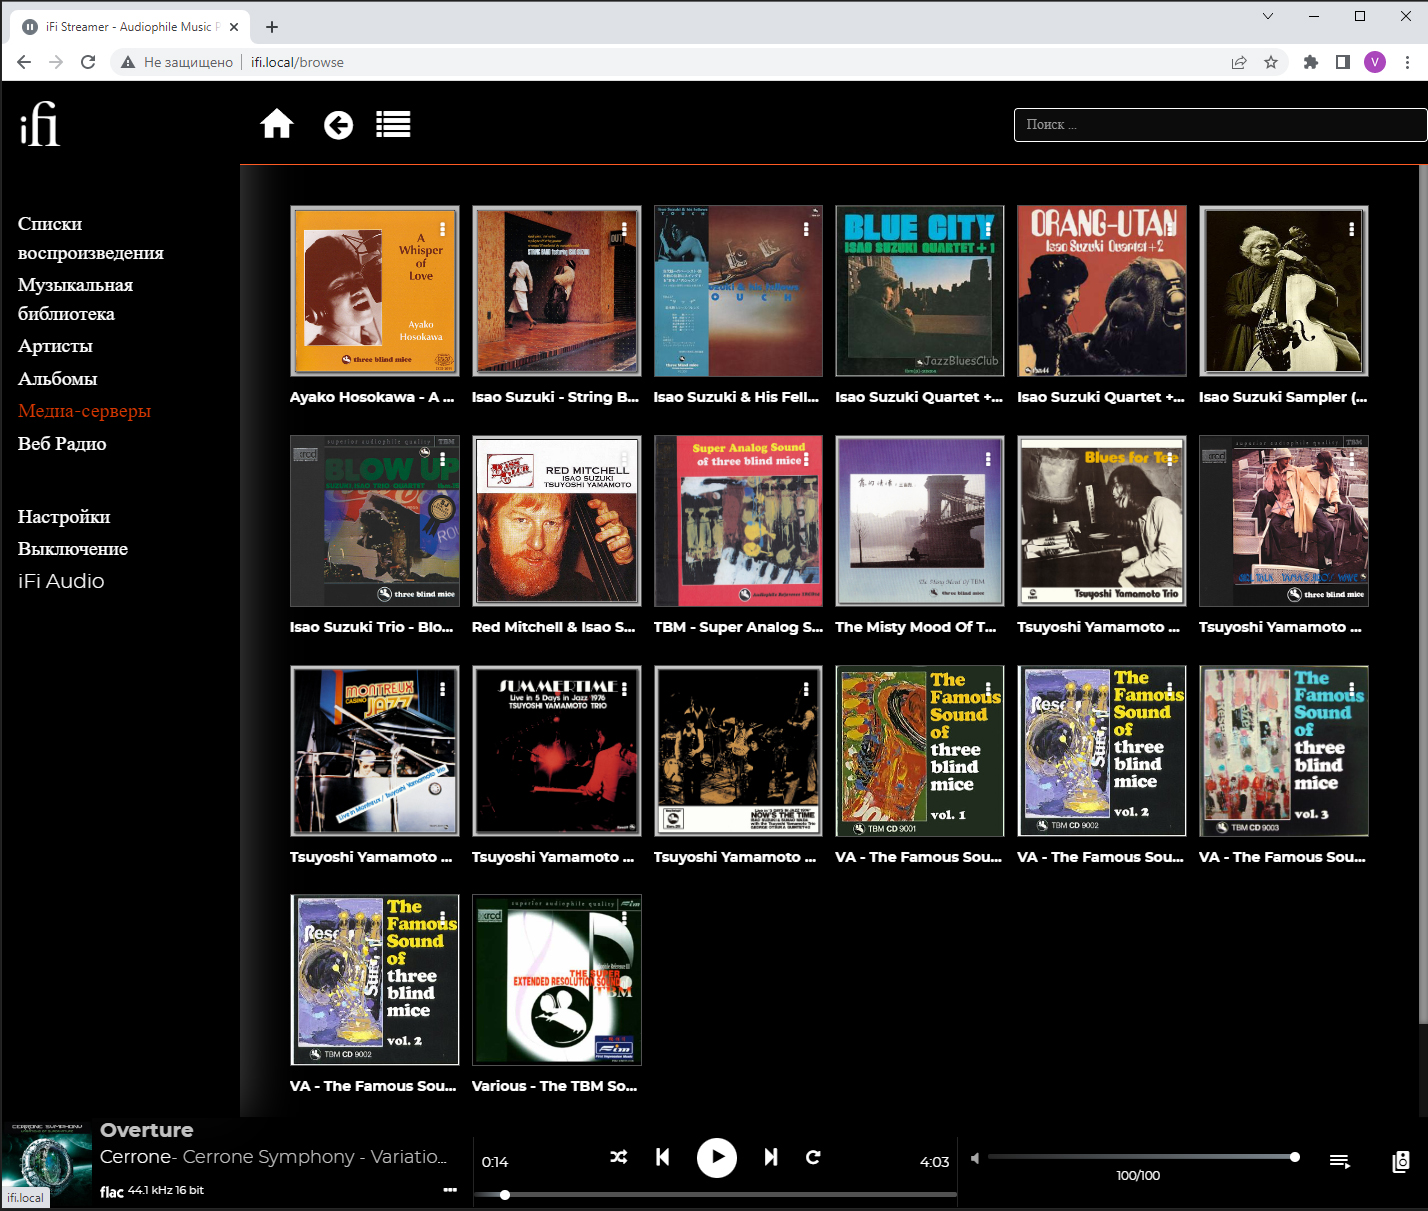1428x1211 pixels.
Task: Open options menu for Summertime album
Action: pyautogui.click(x=624, y=689)
